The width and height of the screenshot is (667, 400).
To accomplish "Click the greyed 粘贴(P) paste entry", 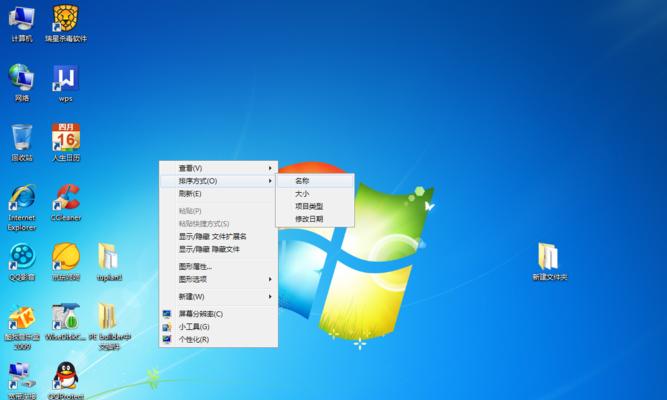I will [x=219, y=211].
